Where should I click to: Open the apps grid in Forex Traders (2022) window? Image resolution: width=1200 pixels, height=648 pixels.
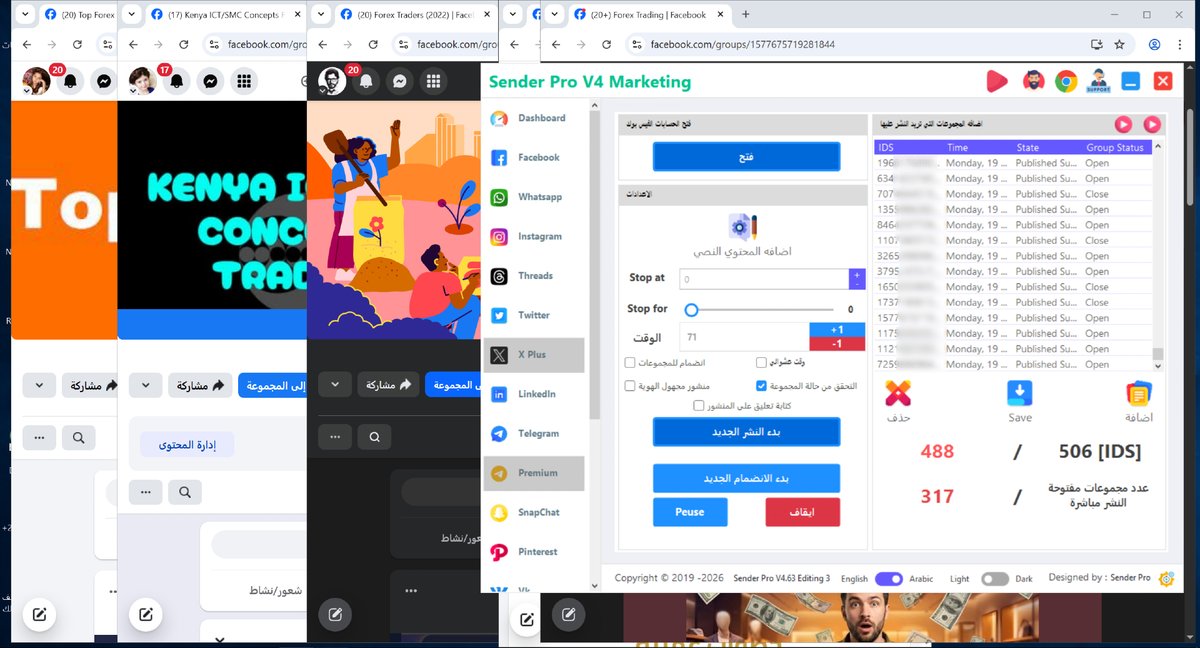point(433,82)
